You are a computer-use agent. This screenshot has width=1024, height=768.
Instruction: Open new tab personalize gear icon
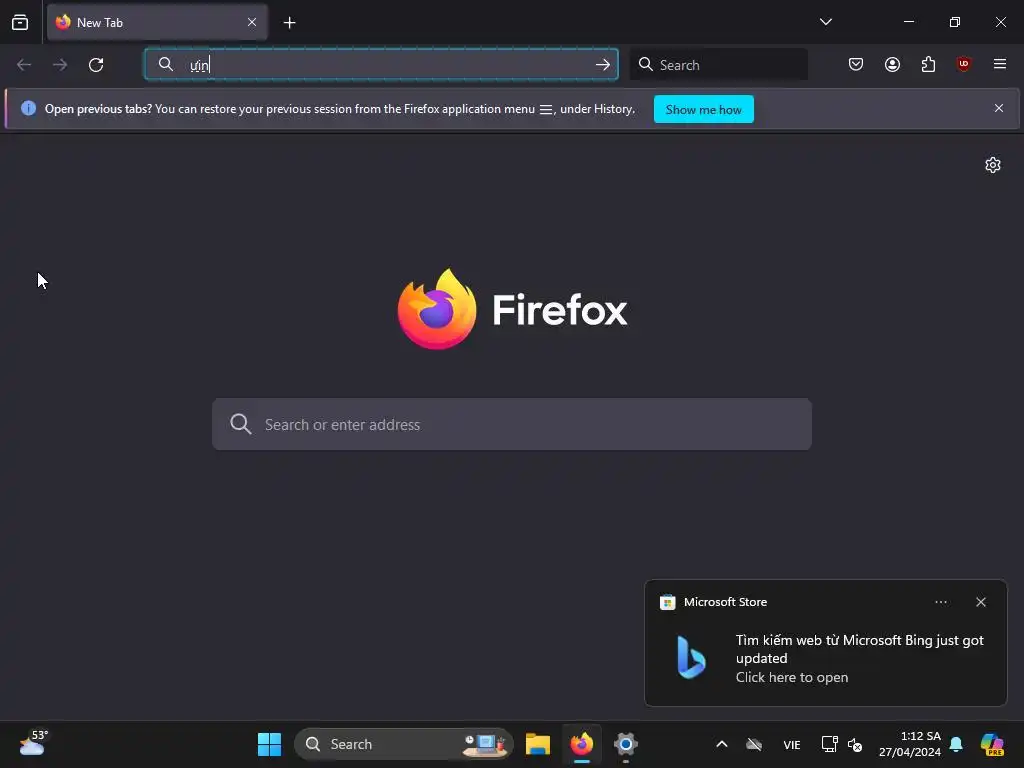coord(993,165)
